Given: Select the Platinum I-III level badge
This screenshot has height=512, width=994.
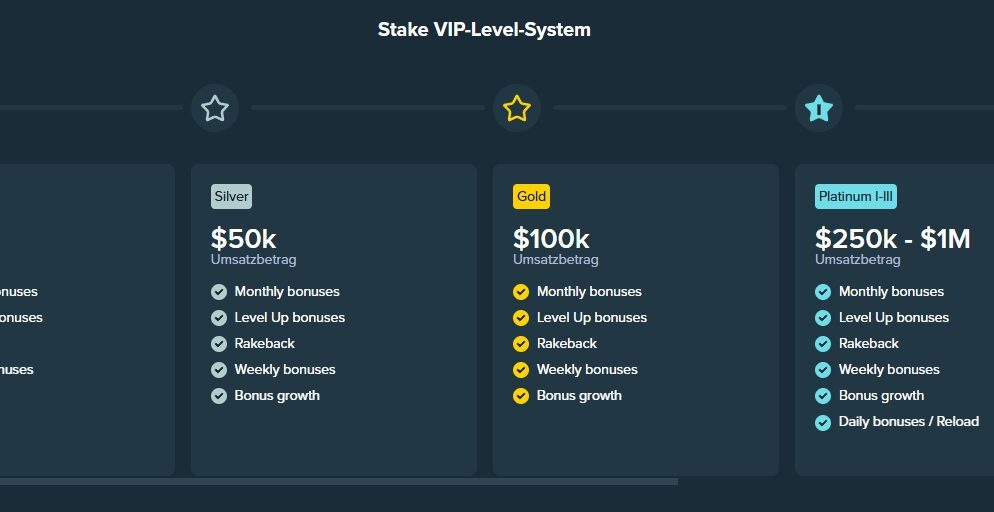Looking at the screenshot, I should tap(856, 196).
